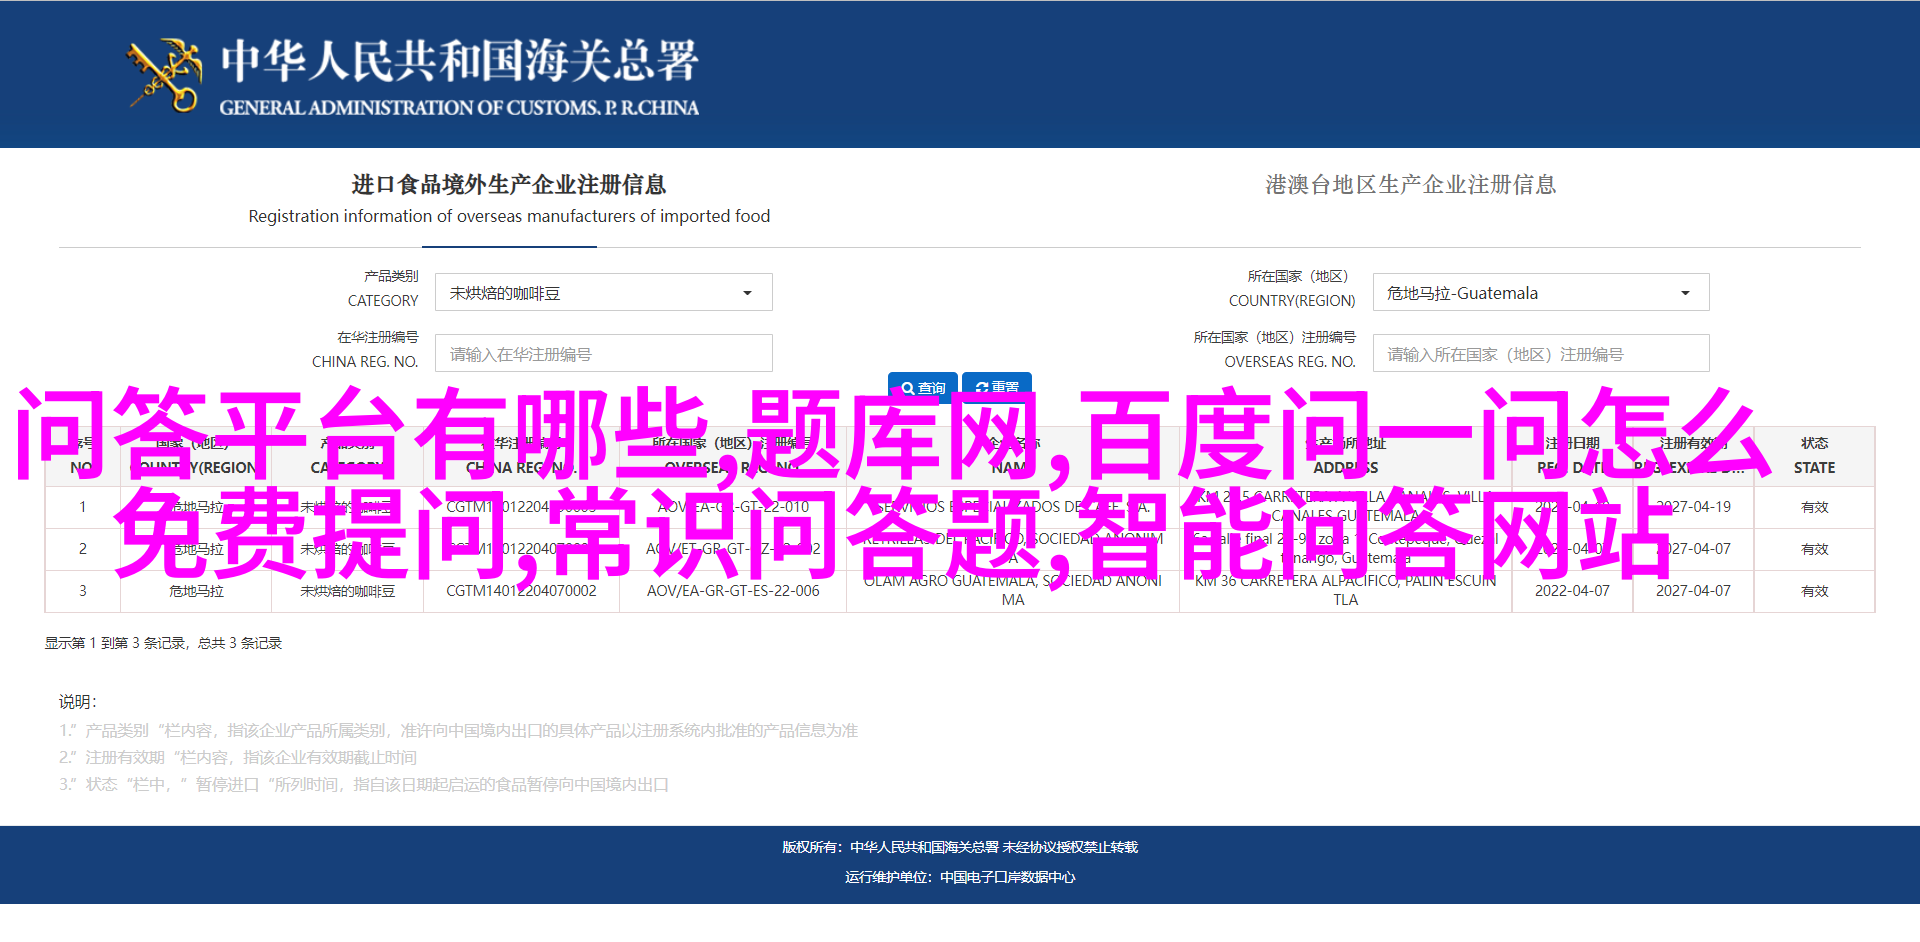
Task: Select the 2027-04-19 expiry date cell
Action: click(x=1693, y=507)
